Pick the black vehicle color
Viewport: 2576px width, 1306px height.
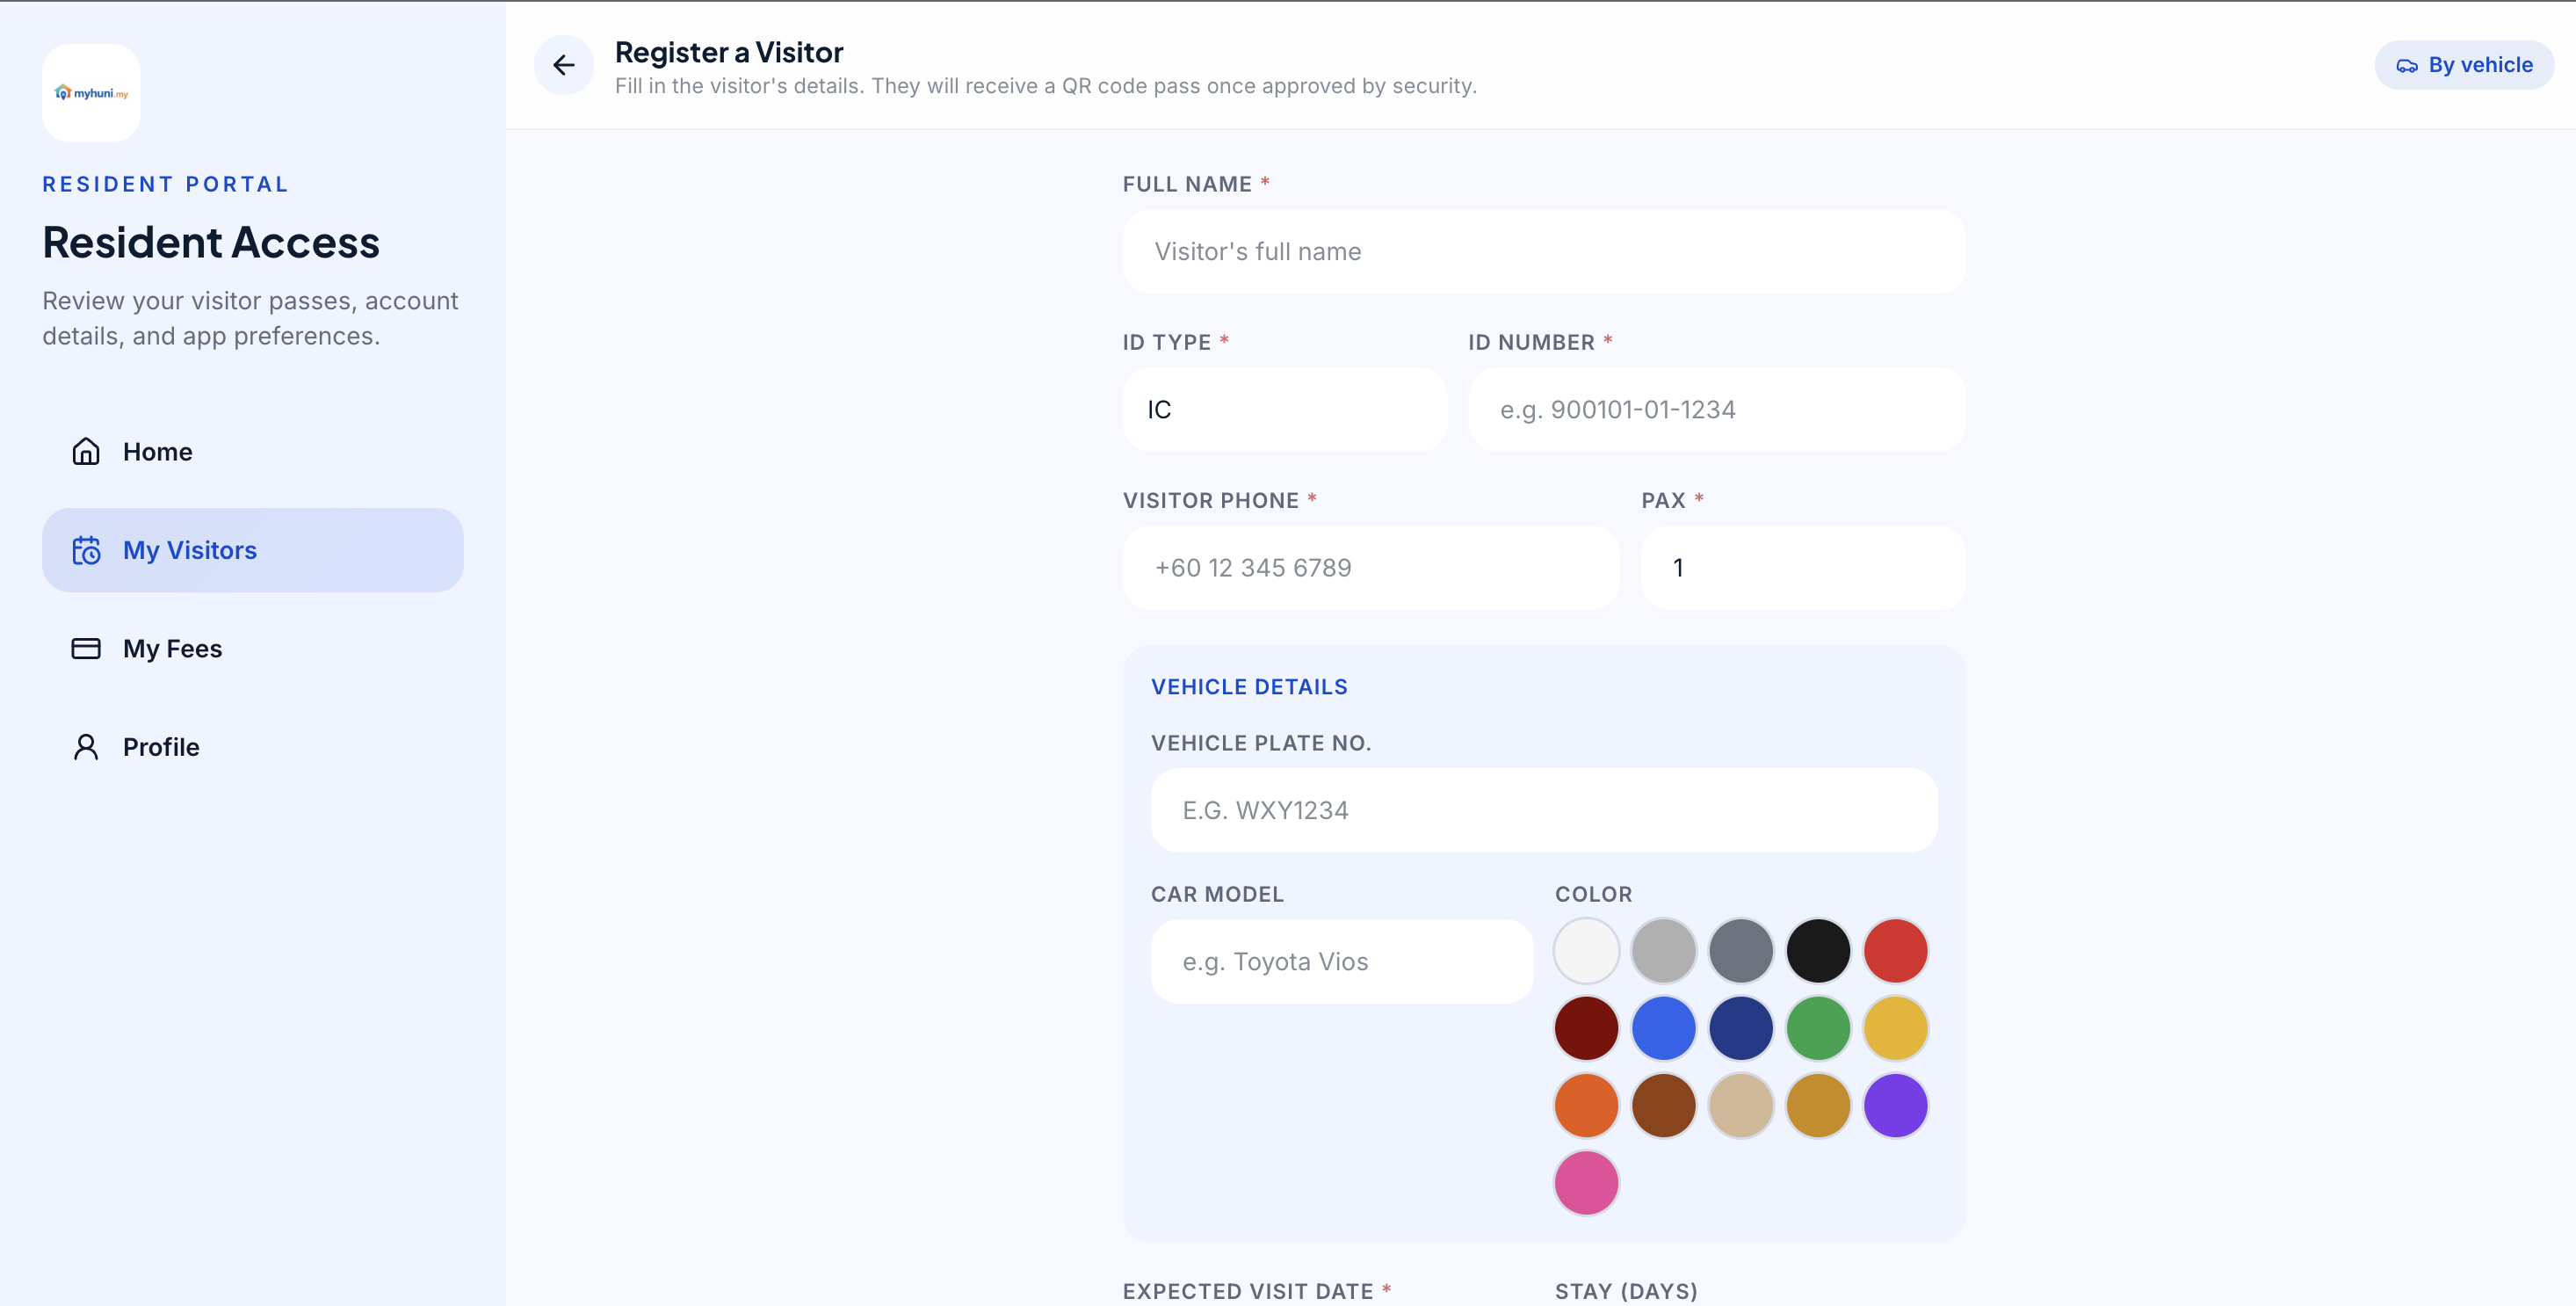click(x=1818, y=951)
